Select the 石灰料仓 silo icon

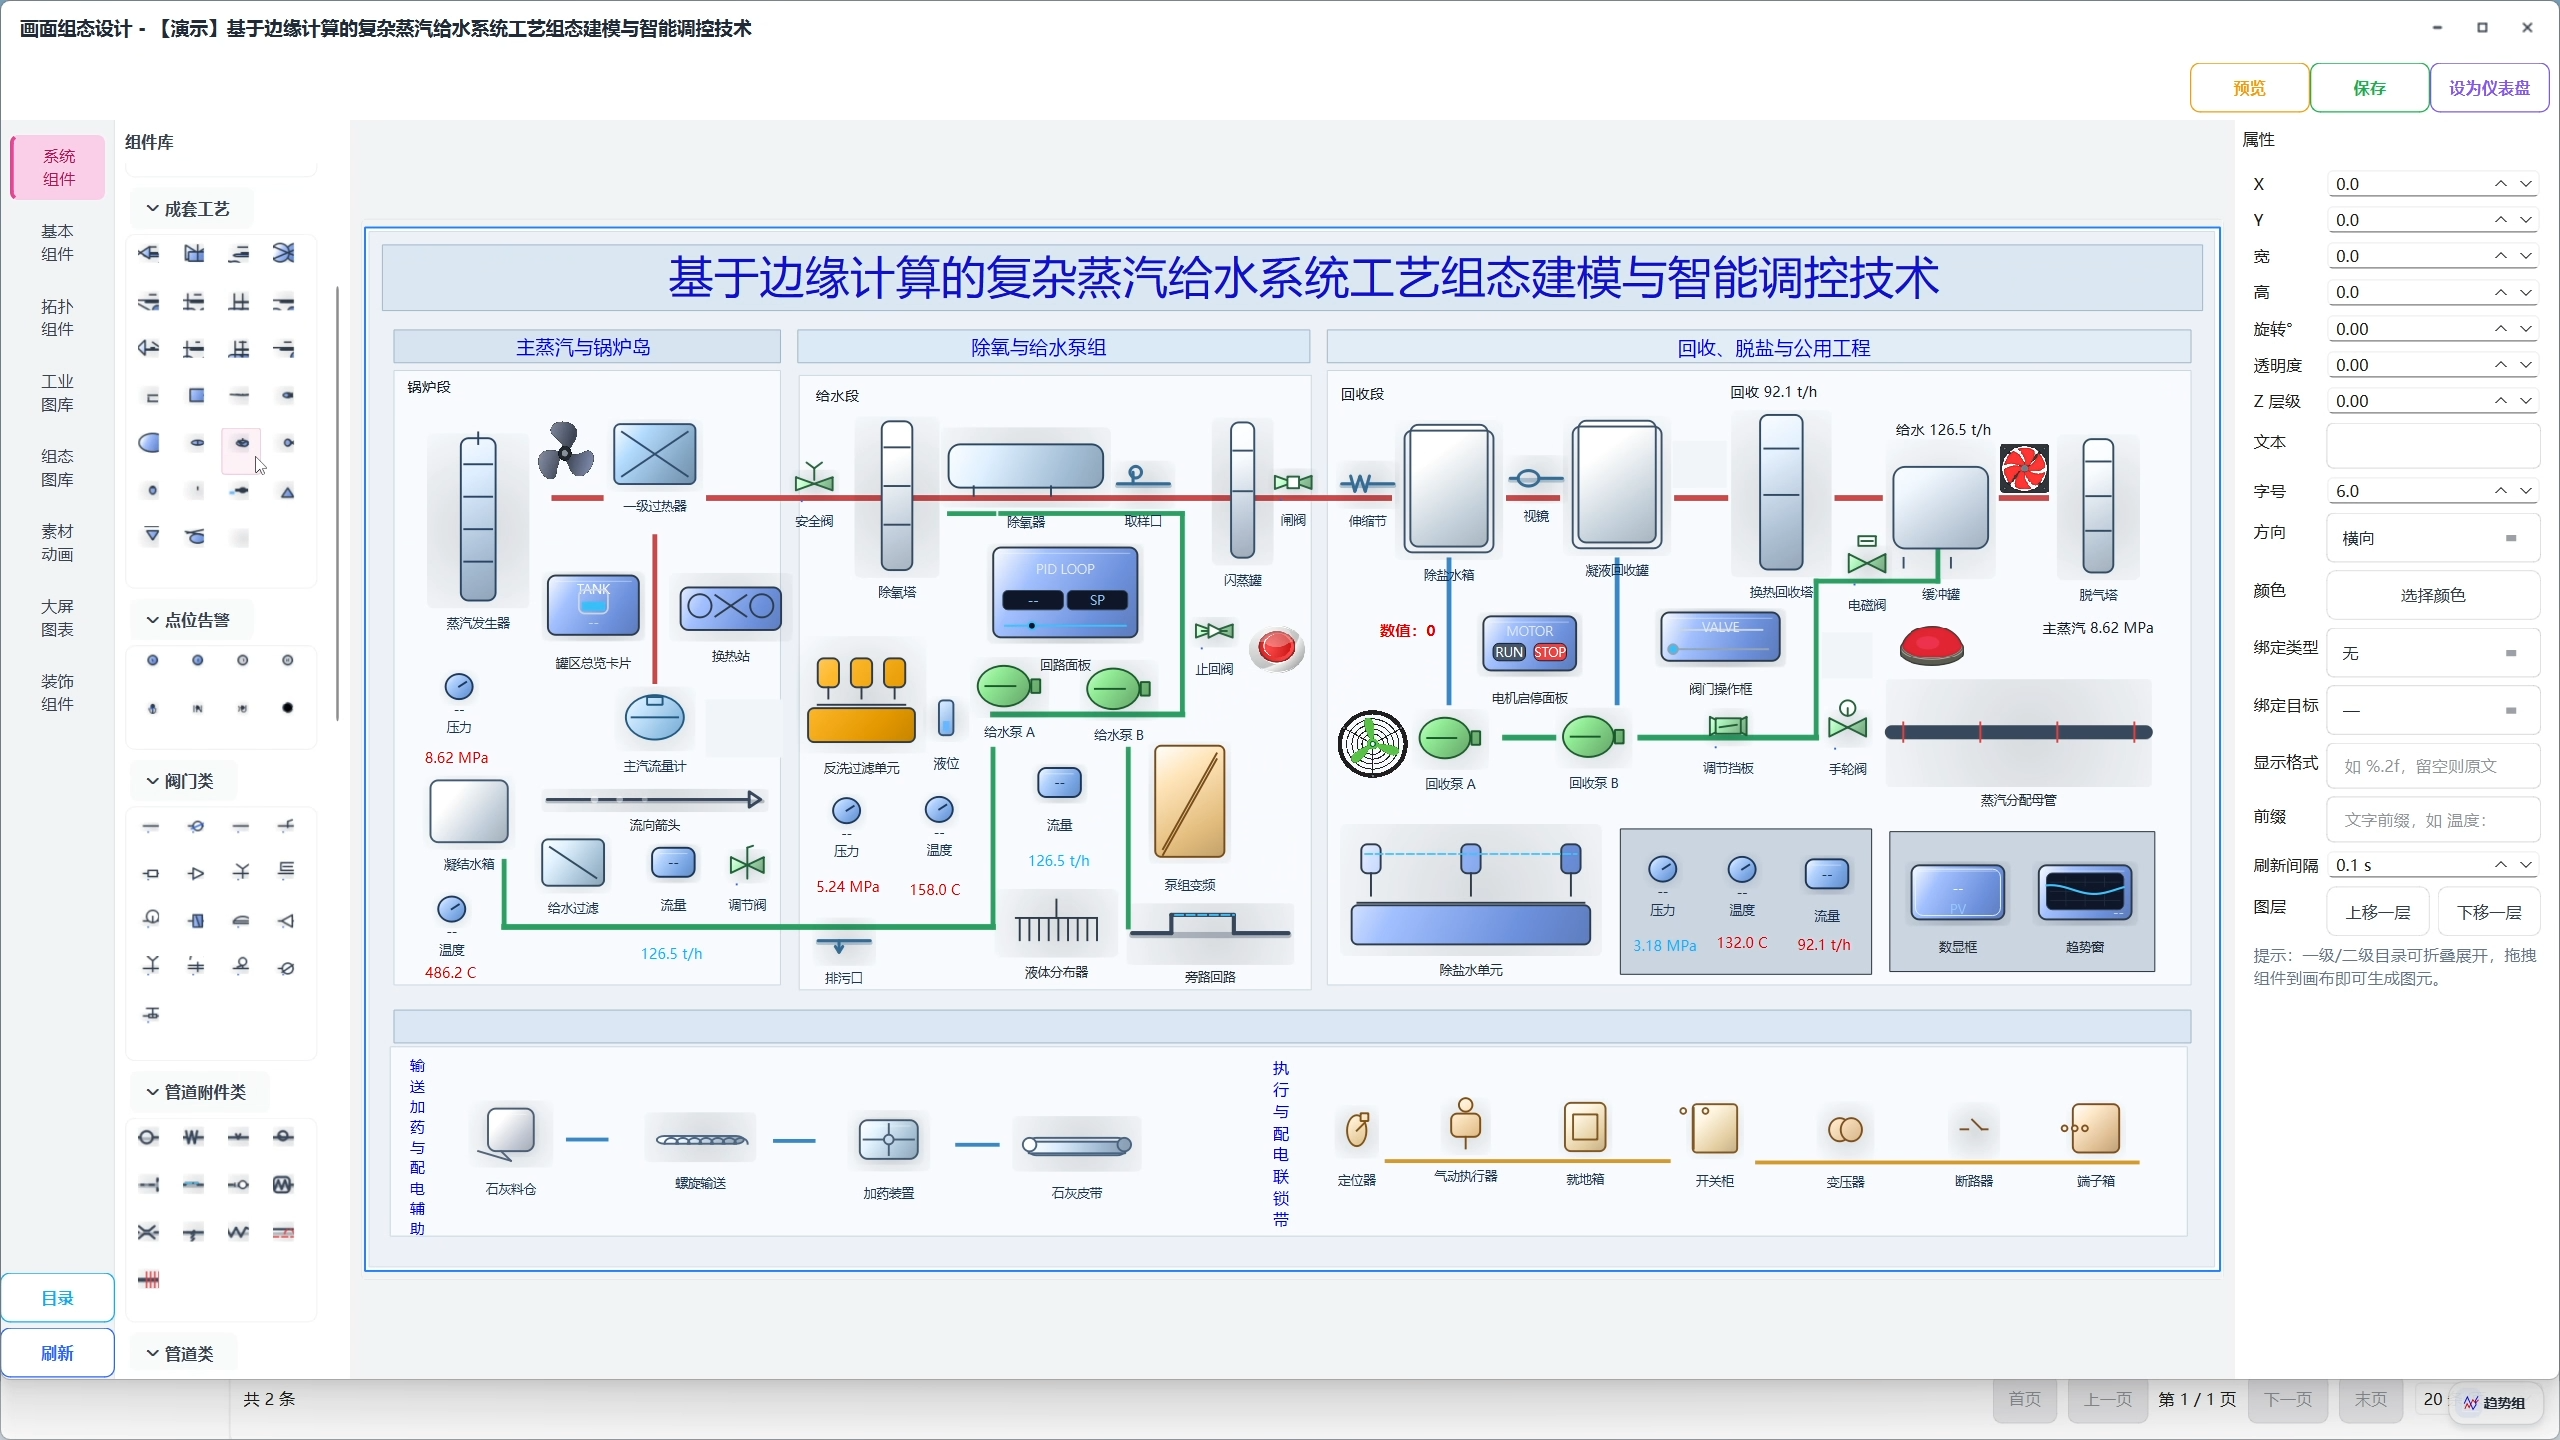tap(510, 1134)
